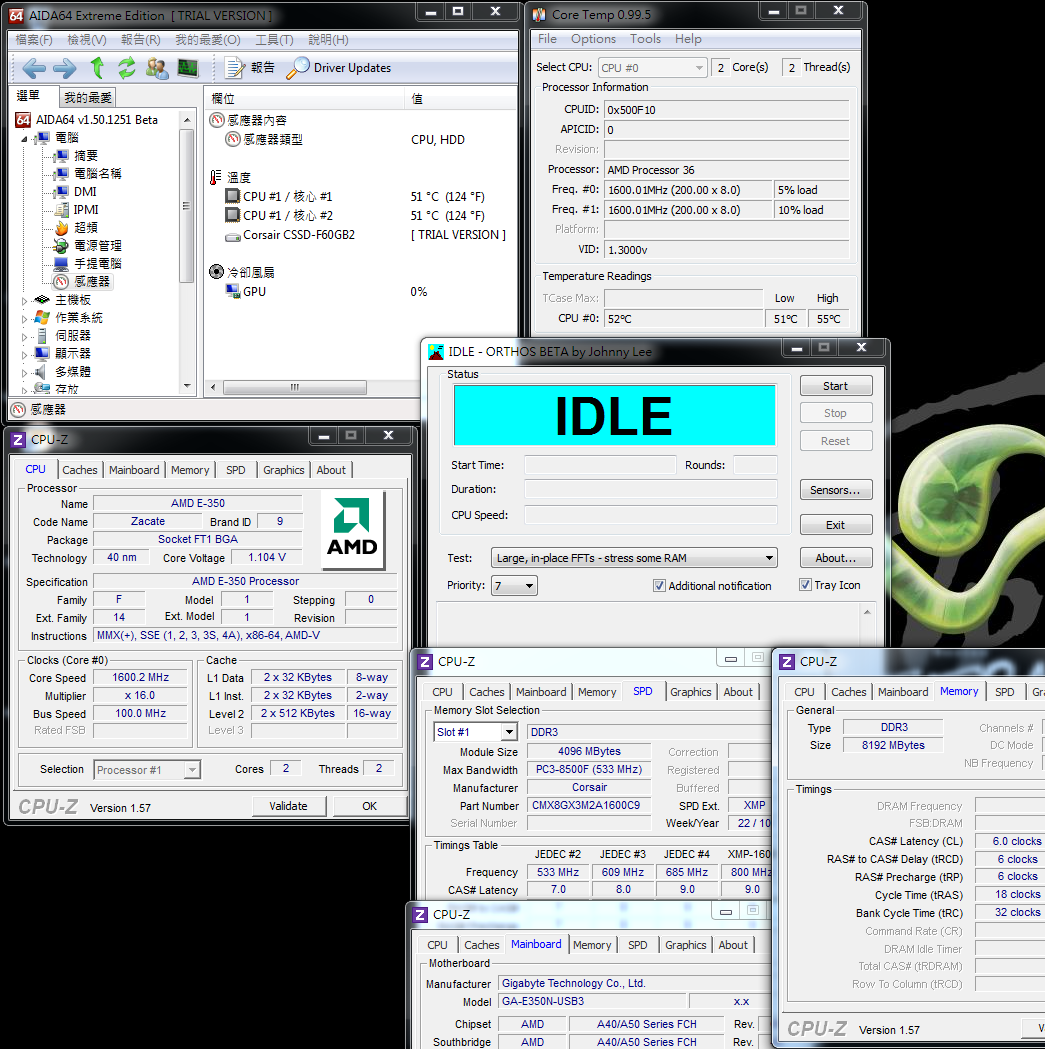Viewport: 1045px width, 1049px height.
Task: Click the cyan IDLE status panel
Action: (x=614, y=415)
